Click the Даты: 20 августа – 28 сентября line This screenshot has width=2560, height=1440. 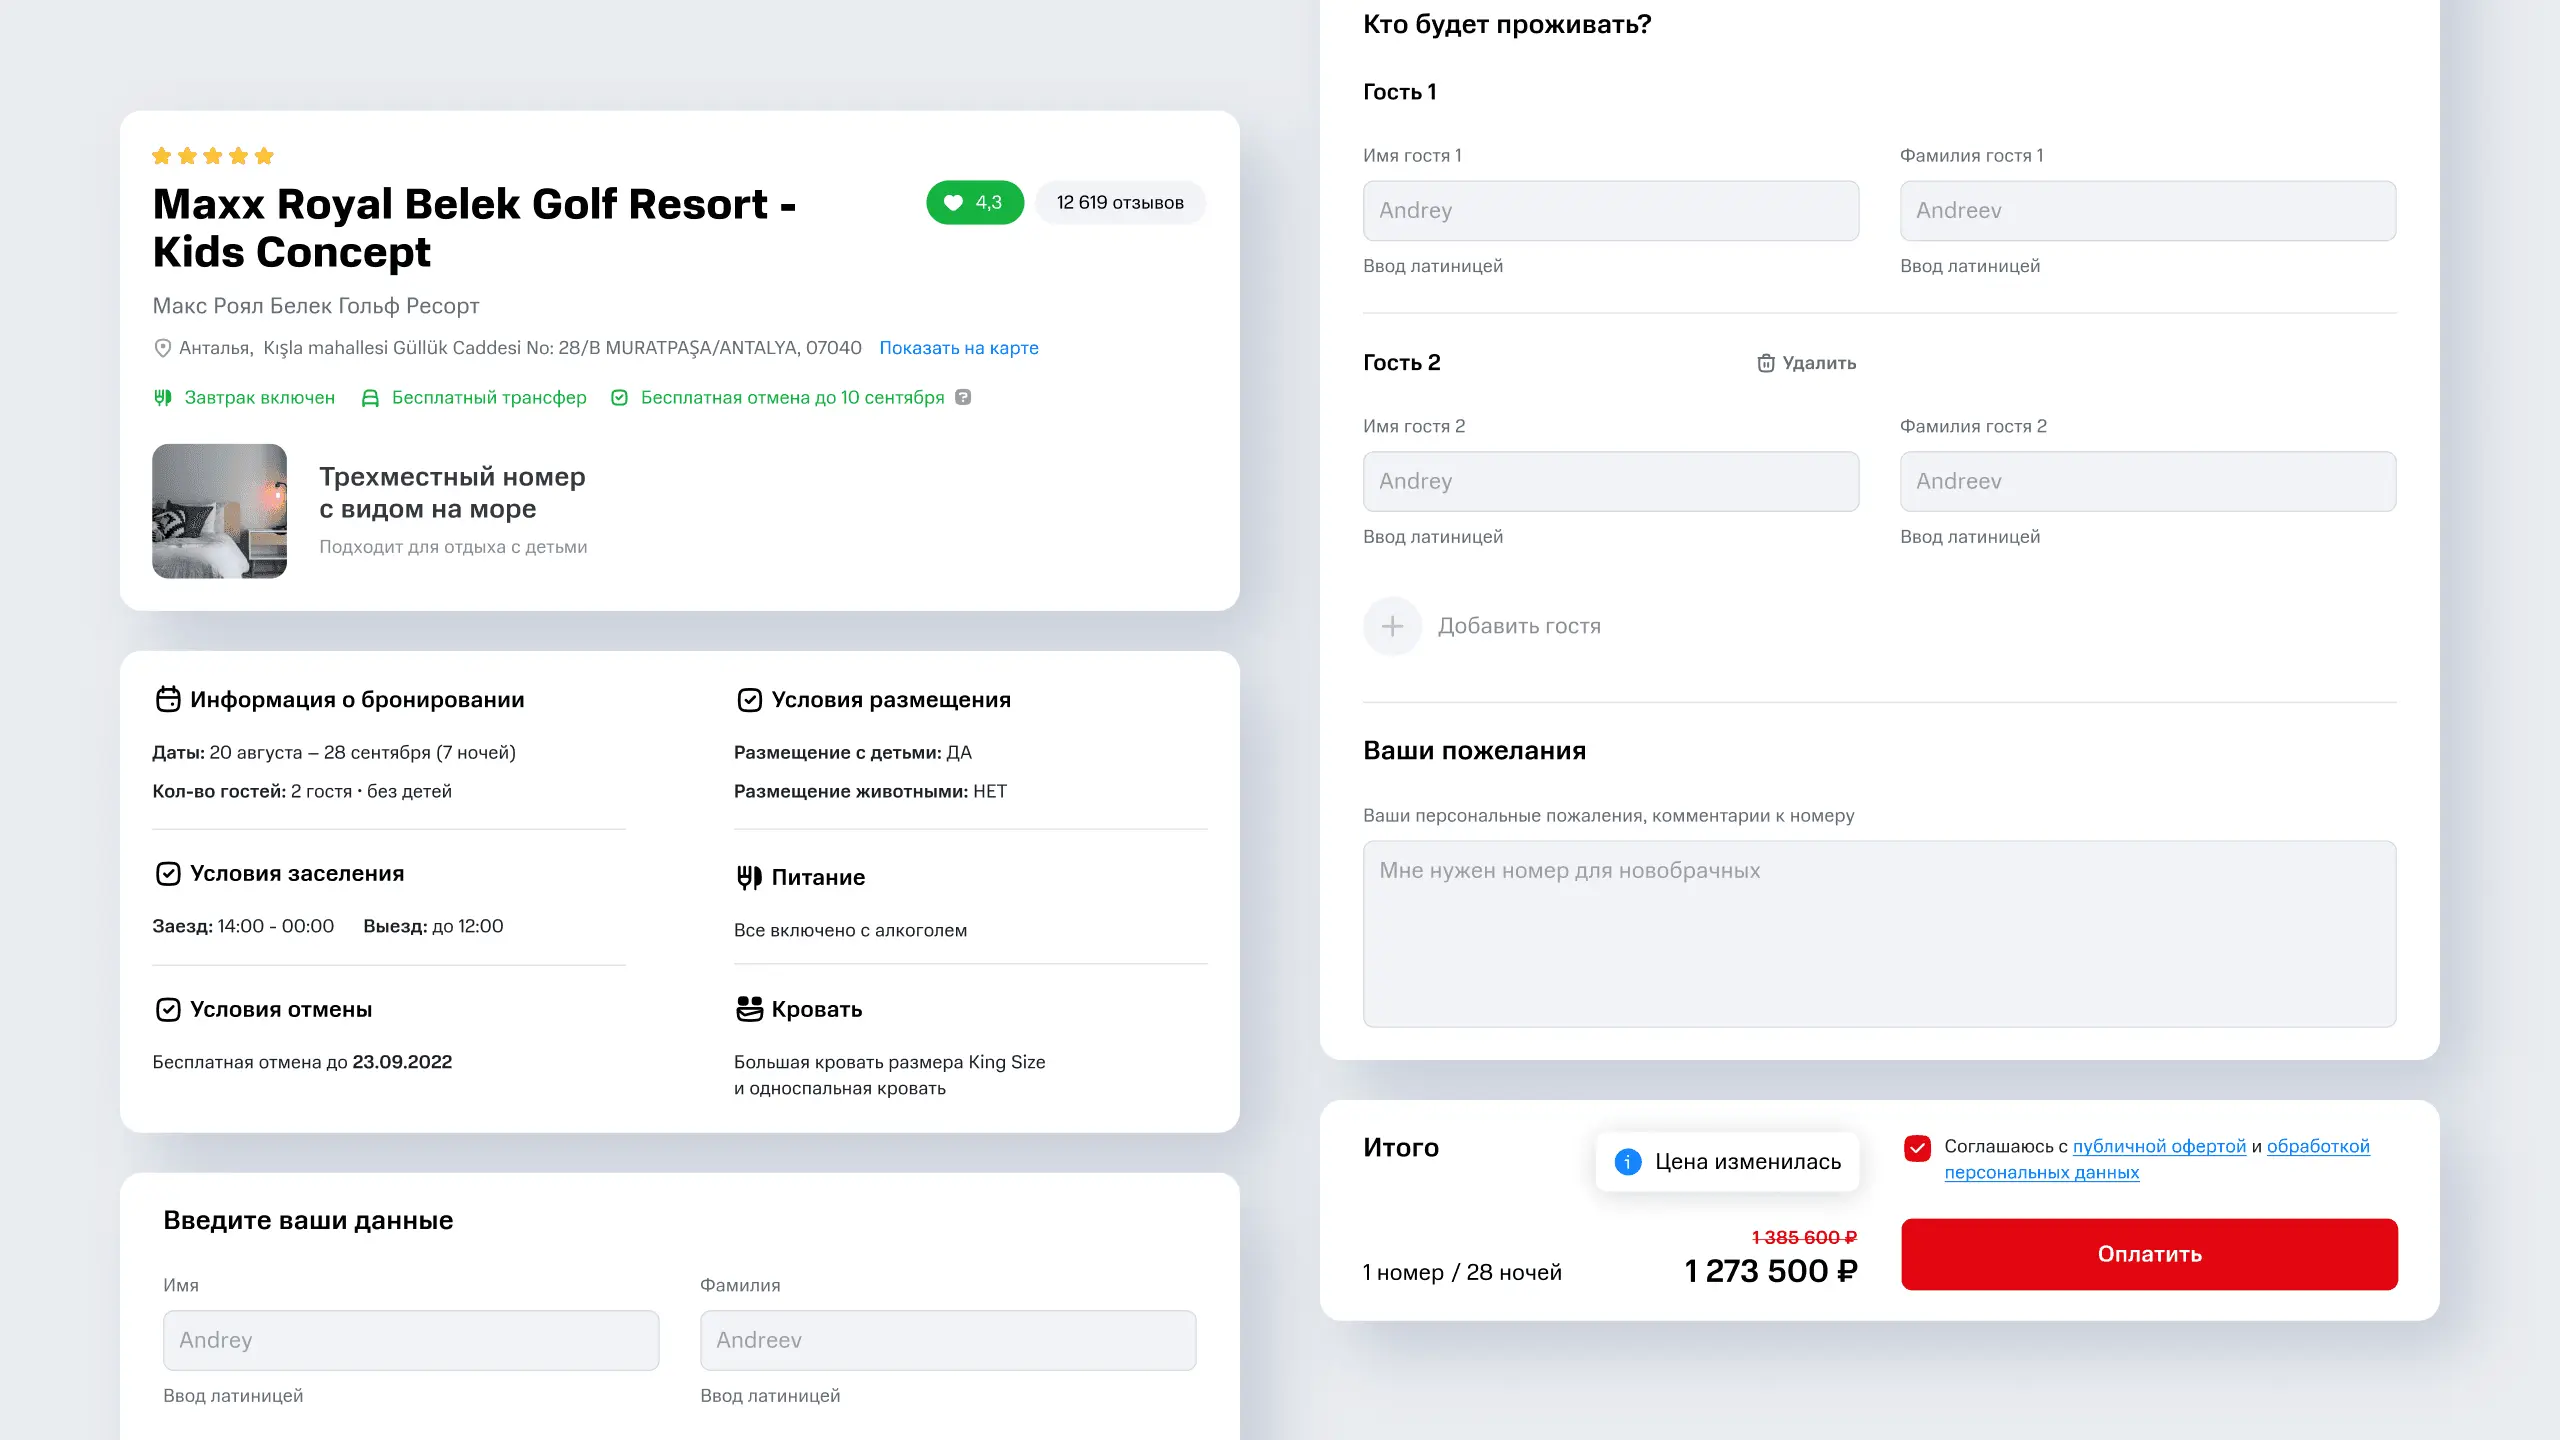[334, 753]
